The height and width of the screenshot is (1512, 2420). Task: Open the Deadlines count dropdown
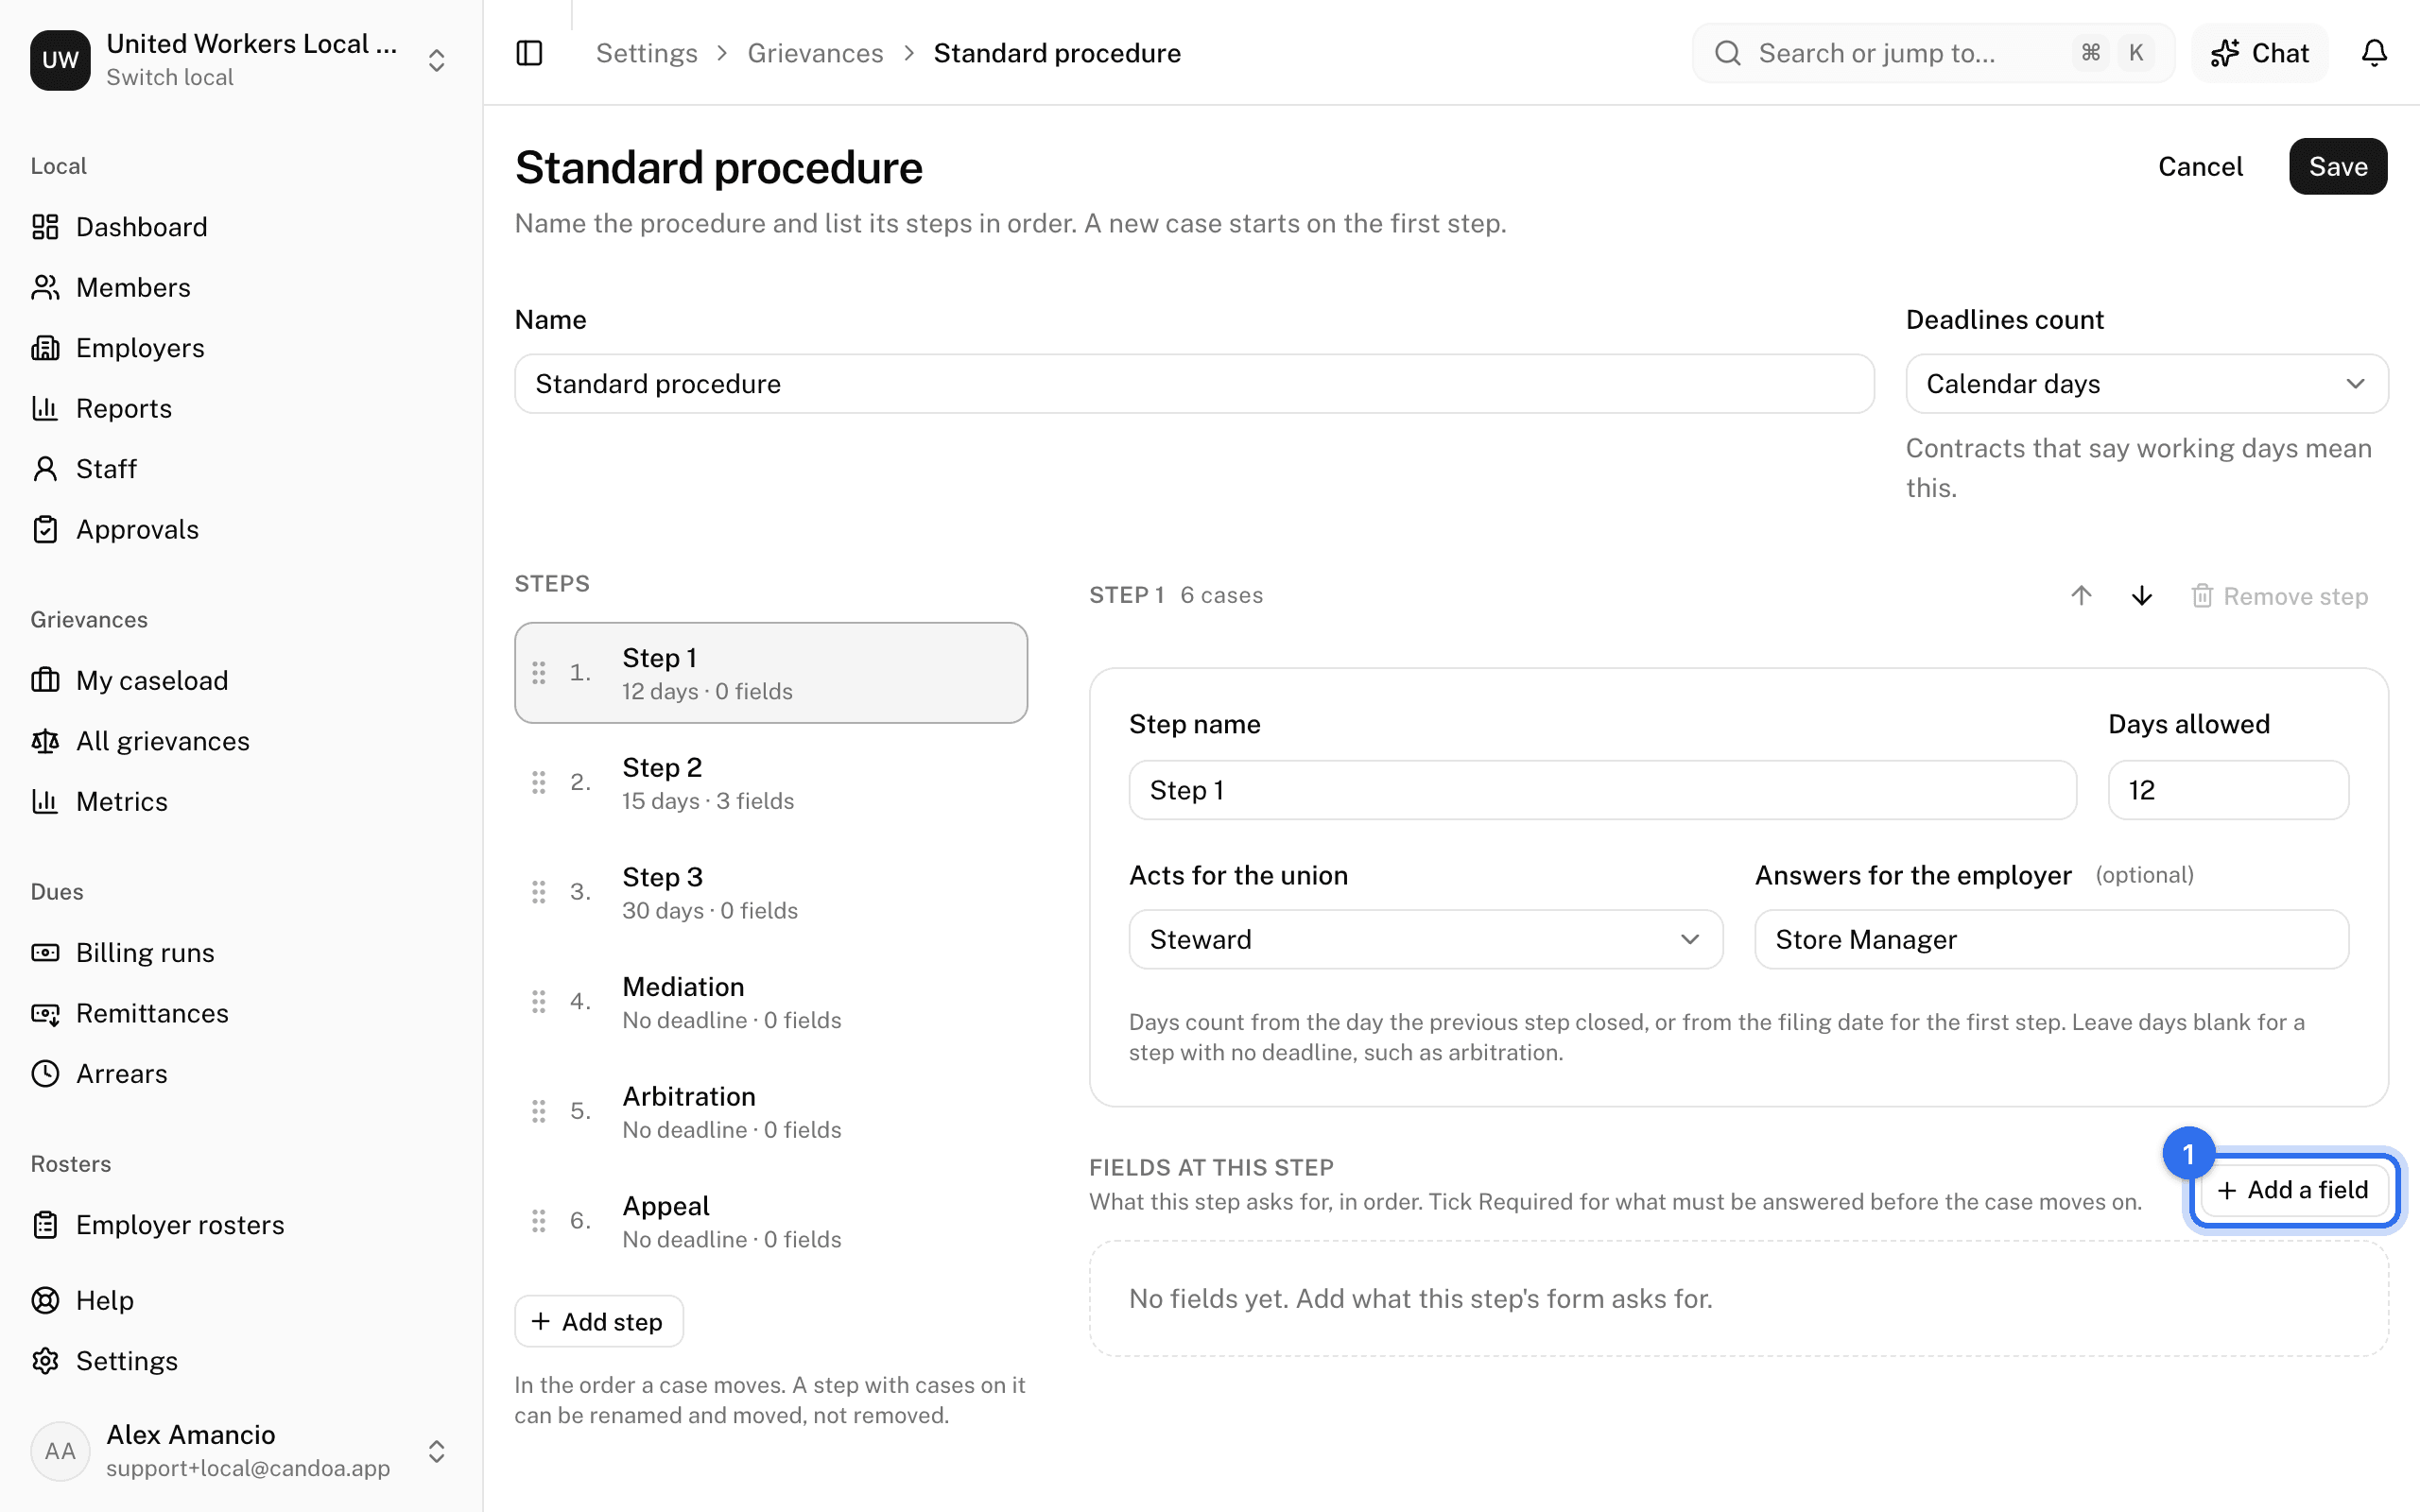pyautogui.click(x=2147, y=384)
